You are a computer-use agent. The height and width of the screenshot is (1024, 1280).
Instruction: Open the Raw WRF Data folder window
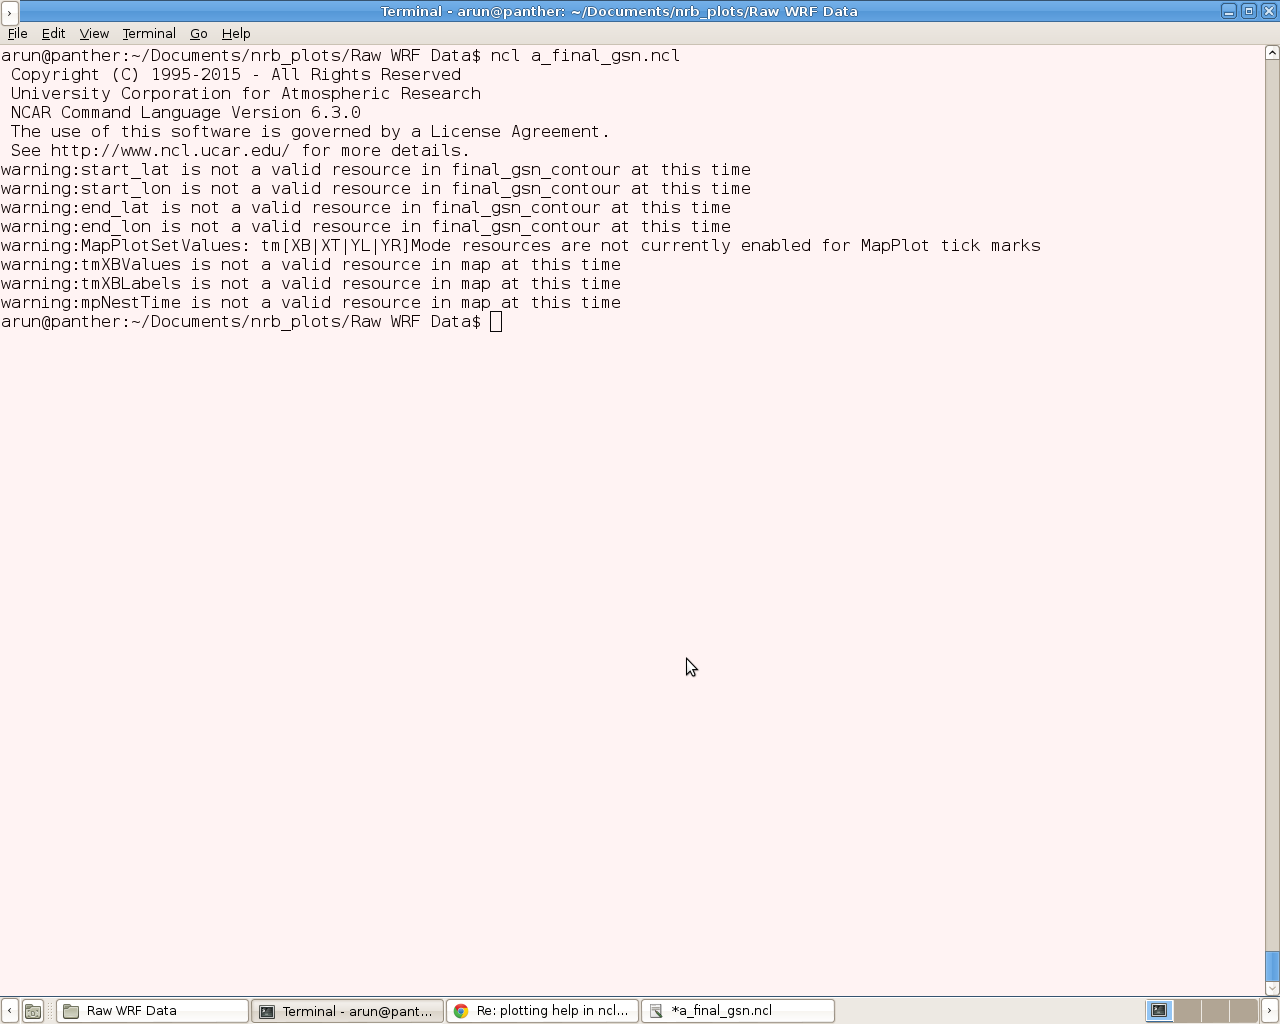(x=152, y=1011)
